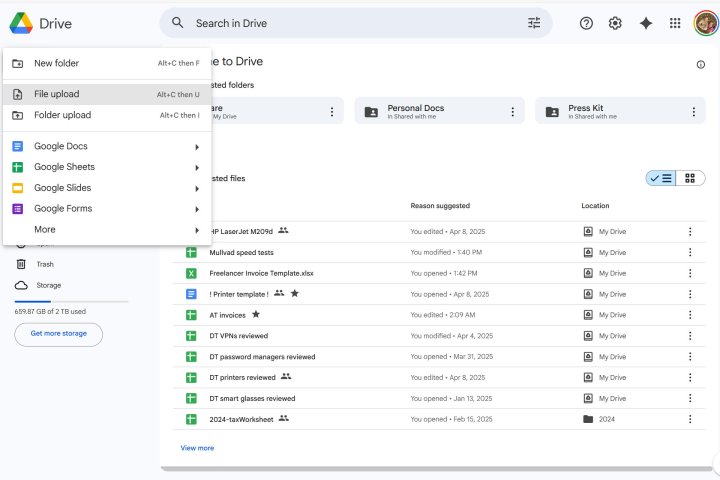The height and width of the screenshot is (480, 720).
Task: Click Get more storage button
Action: (x=59, y=334)
